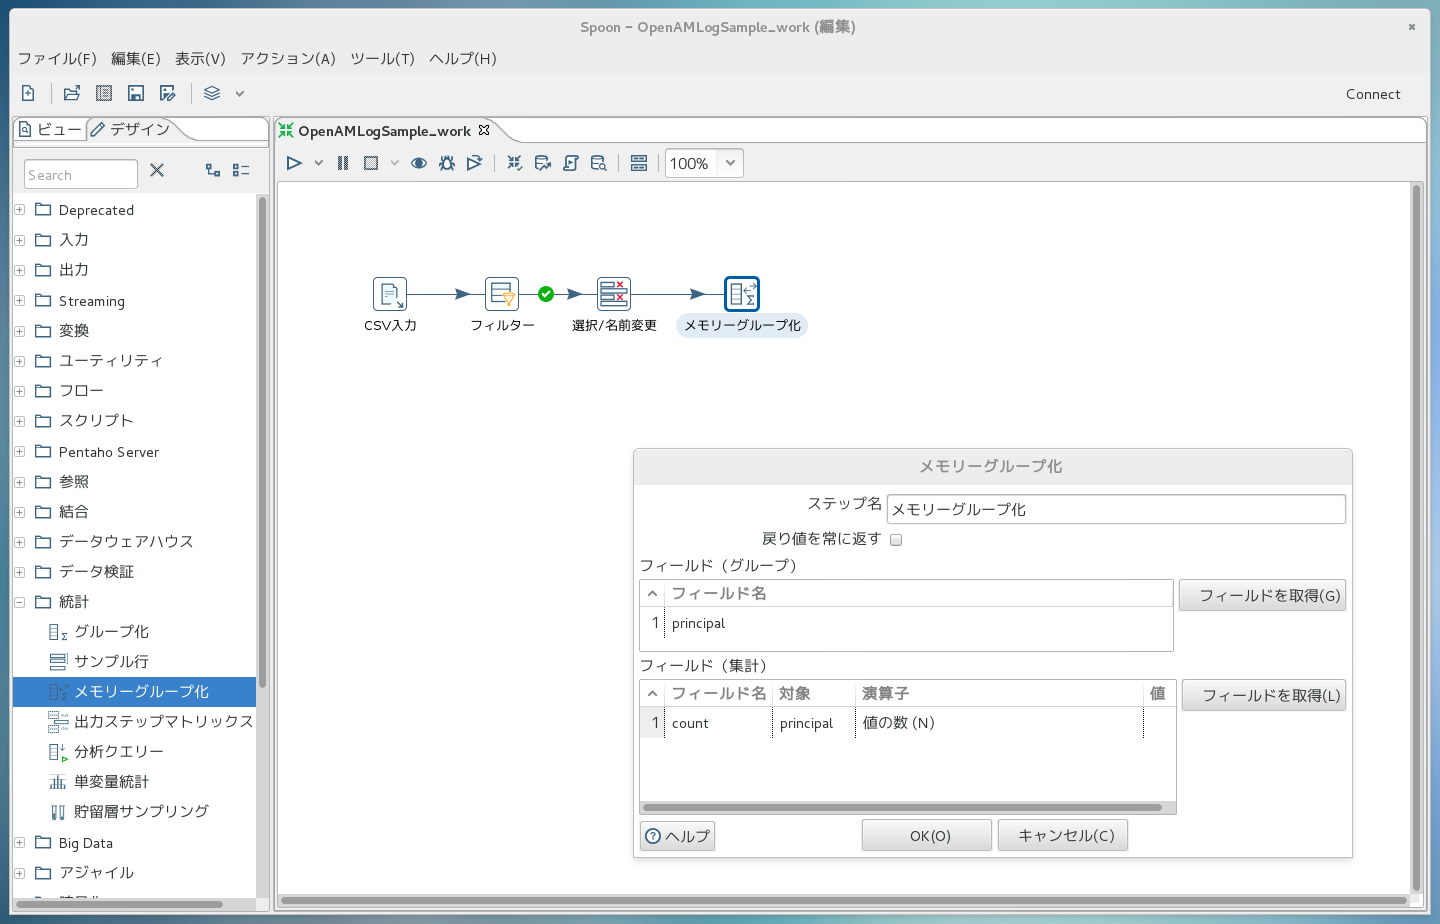This screenshot has width=1440, height=924.
Task: Click the aggregate table horizontal scrollbar
Action: 902,807
